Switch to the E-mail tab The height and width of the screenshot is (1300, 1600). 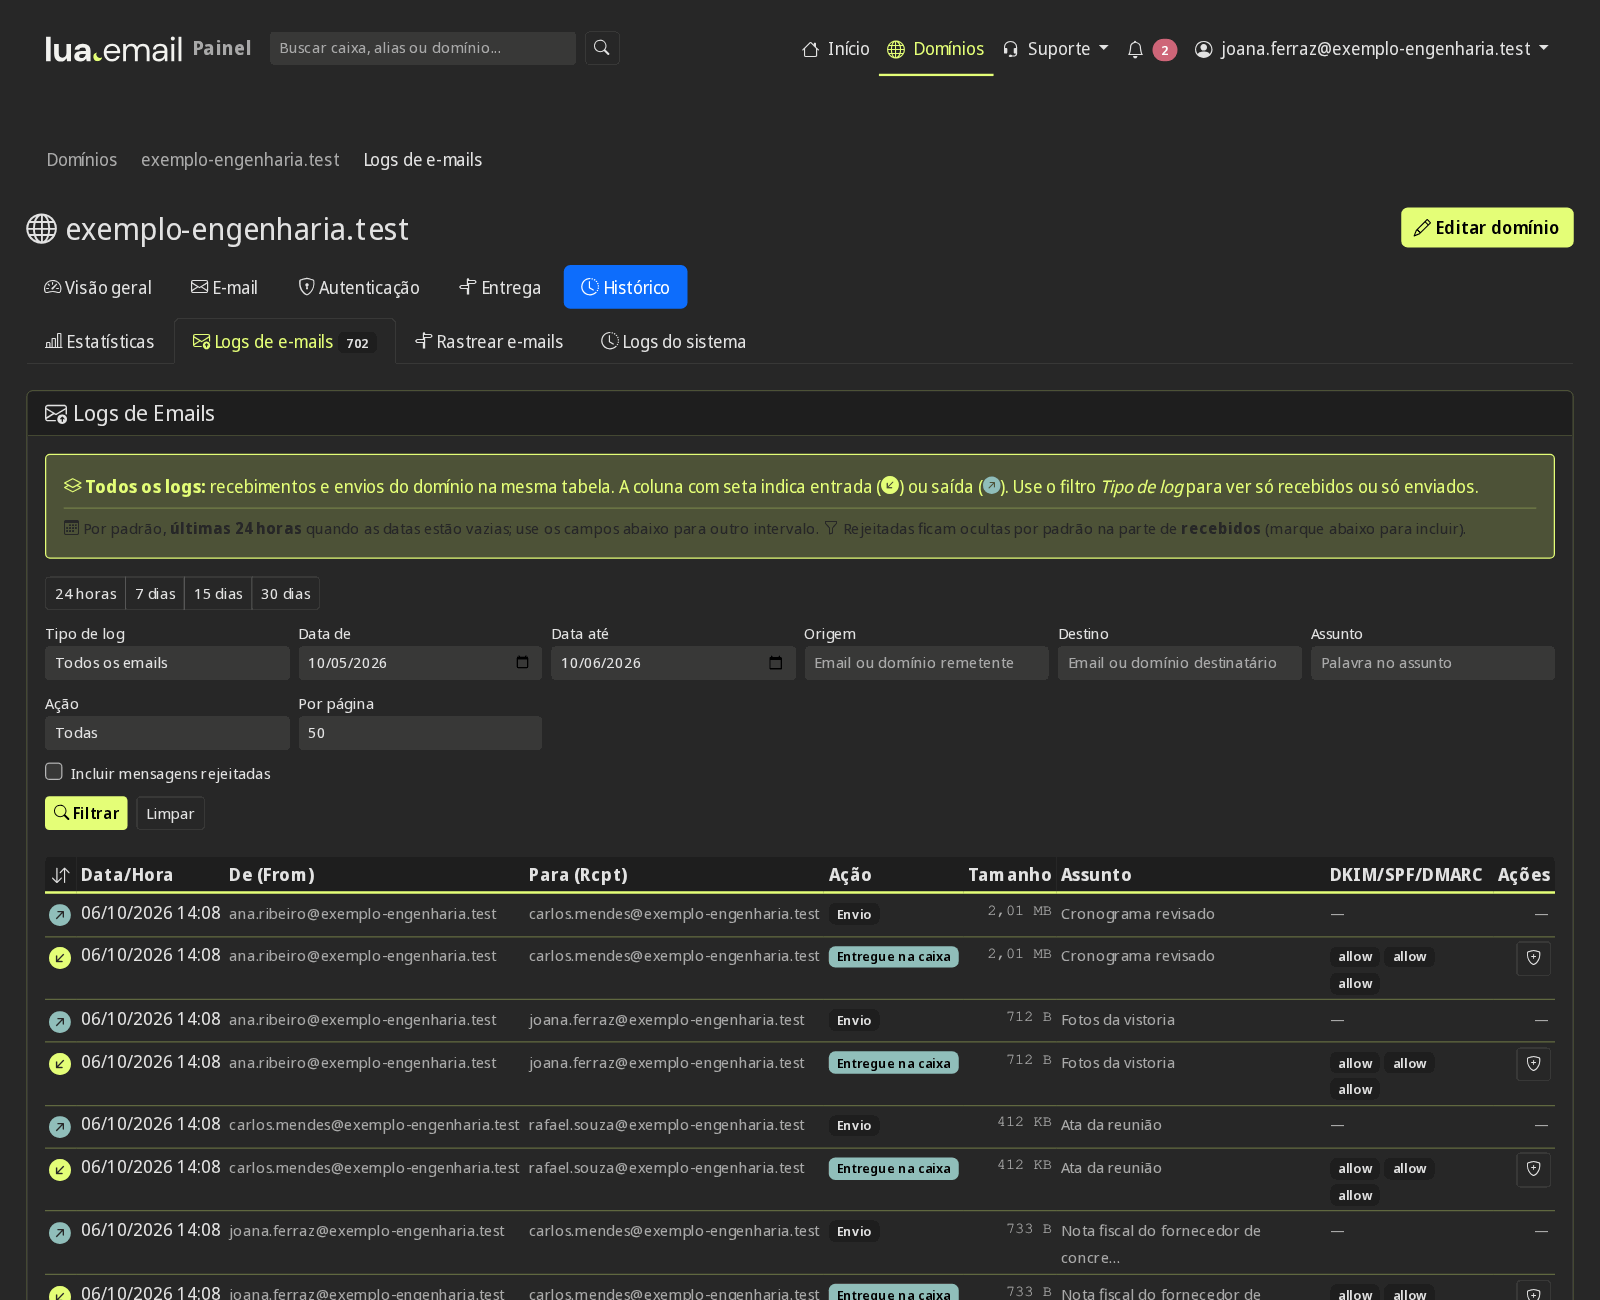224,288
